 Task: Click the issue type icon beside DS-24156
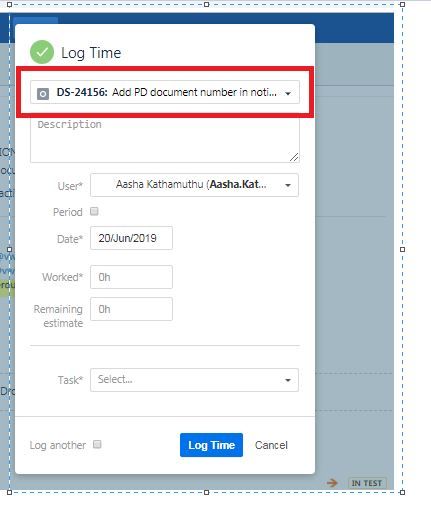[x=43, y=93]
